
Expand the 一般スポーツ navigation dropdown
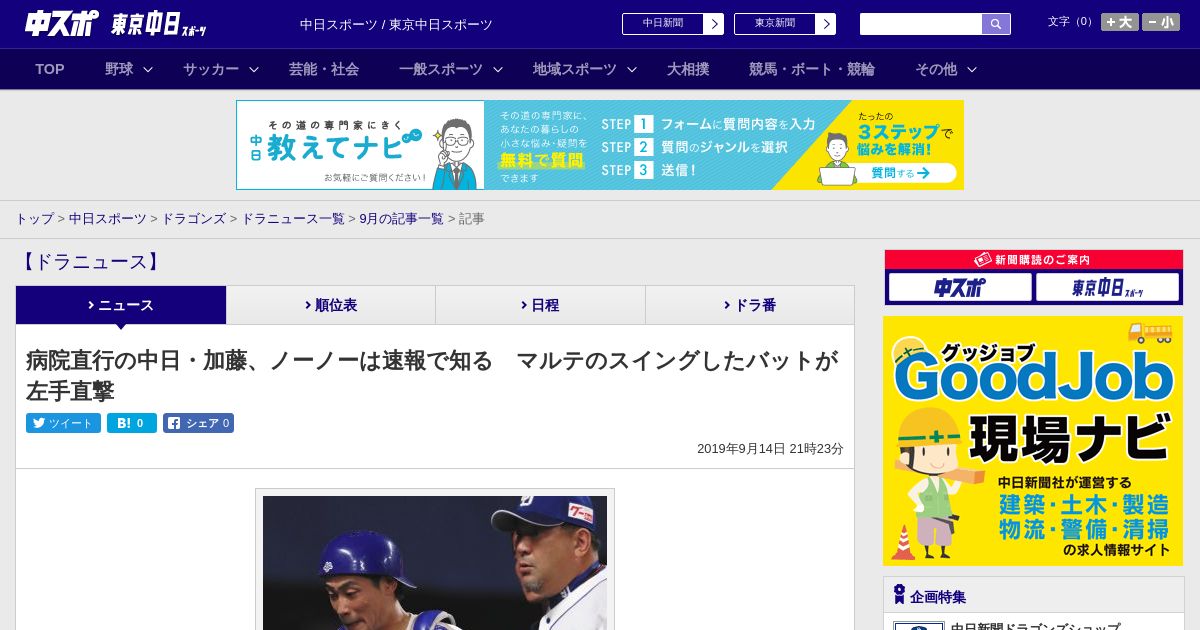[x=451, y=69]
